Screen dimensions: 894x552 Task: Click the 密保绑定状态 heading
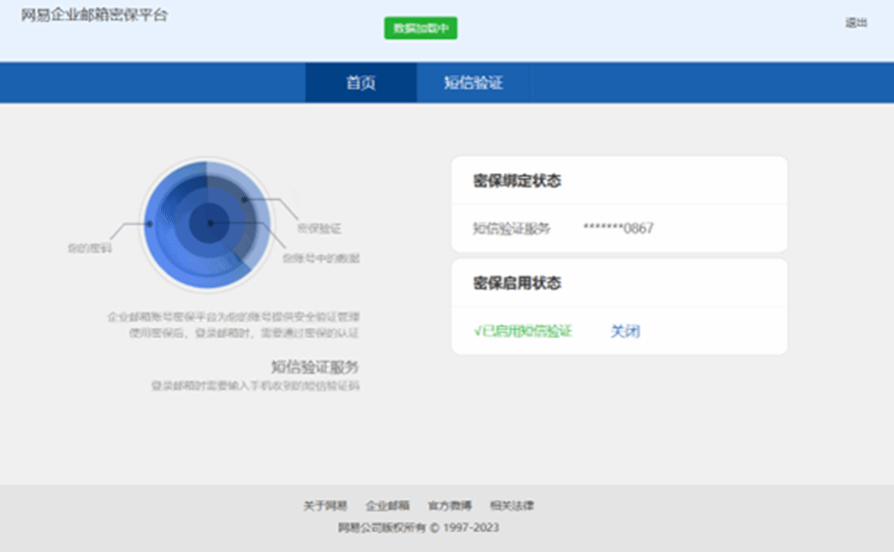517,181
